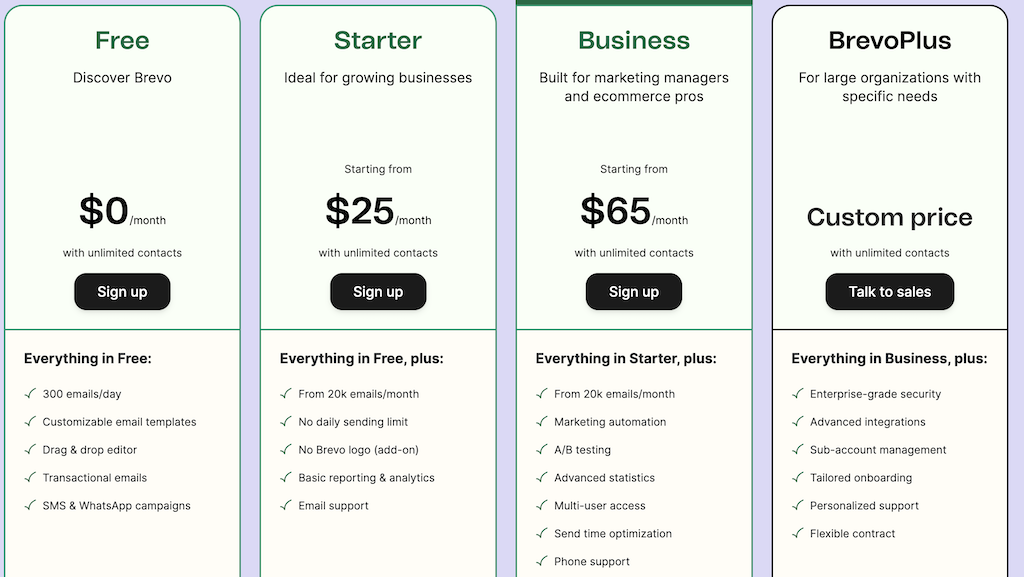Screen dimensions: 1024x577
Task: Click the checkmark next to SMS & WhatsApp campaigns
Action: click(29, 506)
